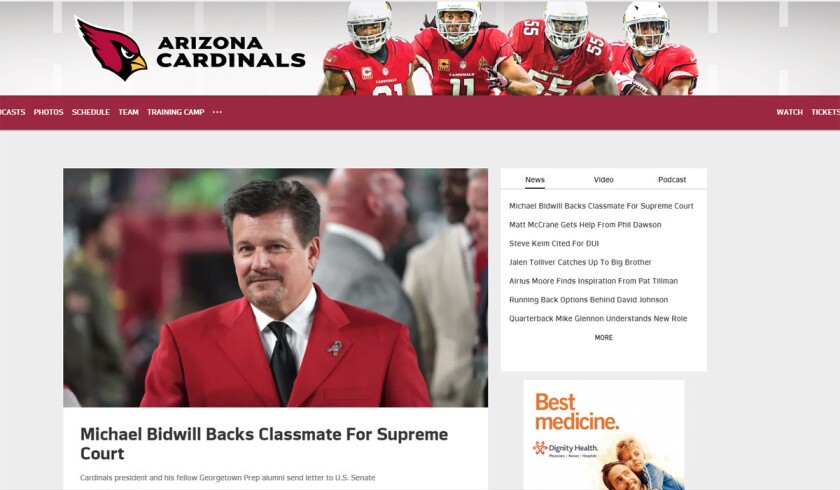Screen dimensions: 840x490
Task: Open the three-dot more navigation menu
Action: pos(217,112)
